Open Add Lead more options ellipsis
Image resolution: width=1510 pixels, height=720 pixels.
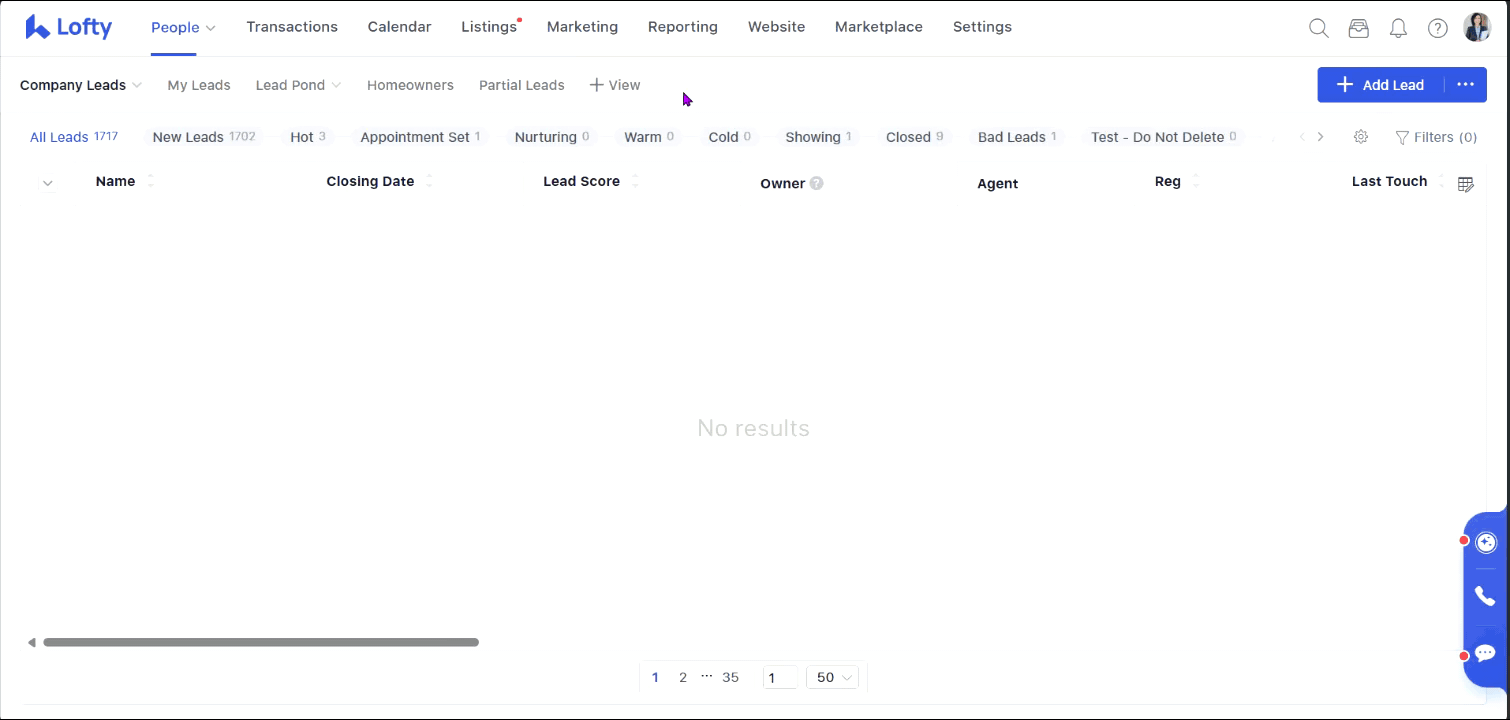tap(1465, 85)
